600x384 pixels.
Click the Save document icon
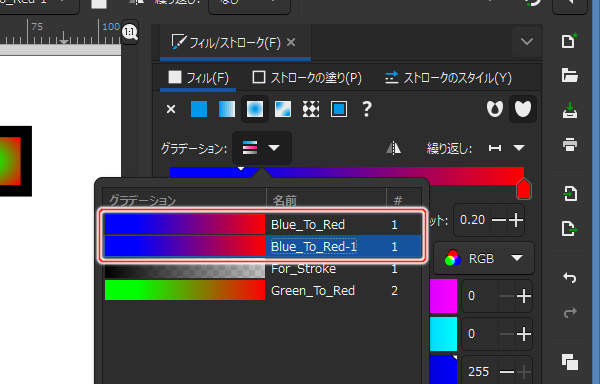(569, 111)
